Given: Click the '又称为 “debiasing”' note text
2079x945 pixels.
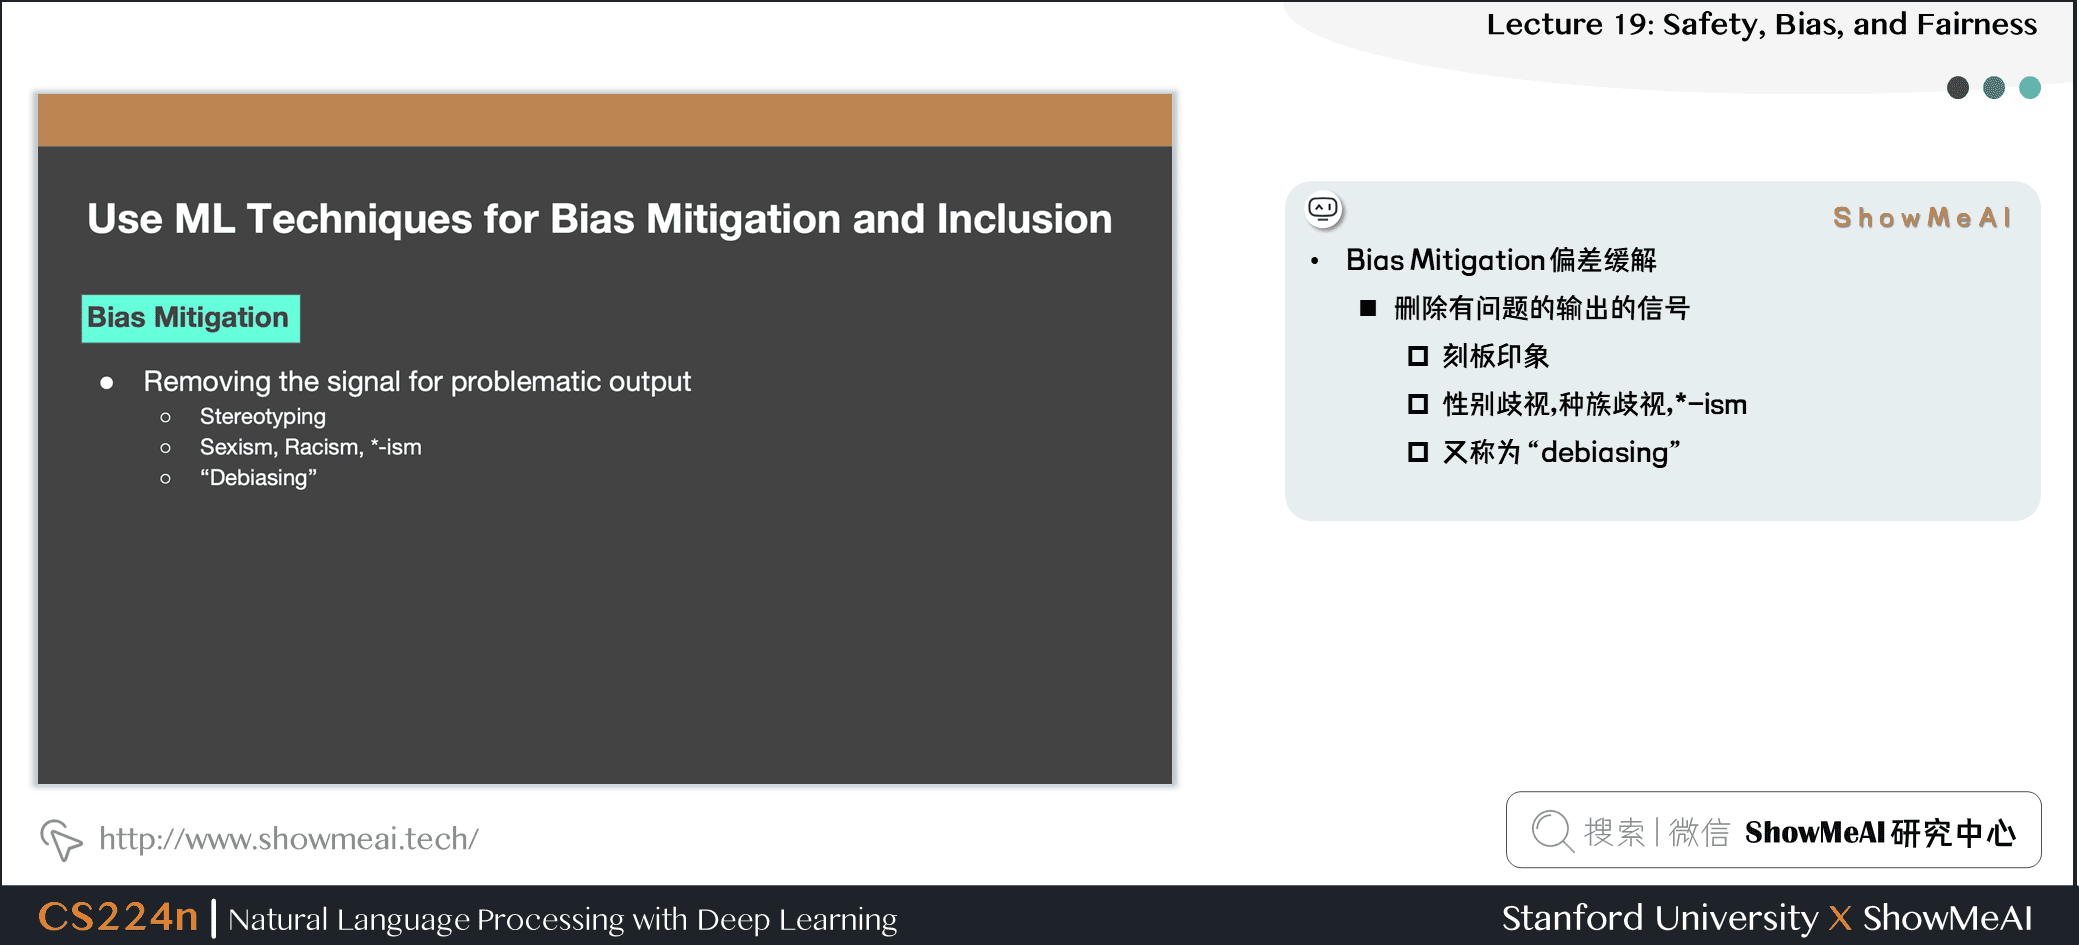Looking at the screenshot, I should (x=1561, y=452).
